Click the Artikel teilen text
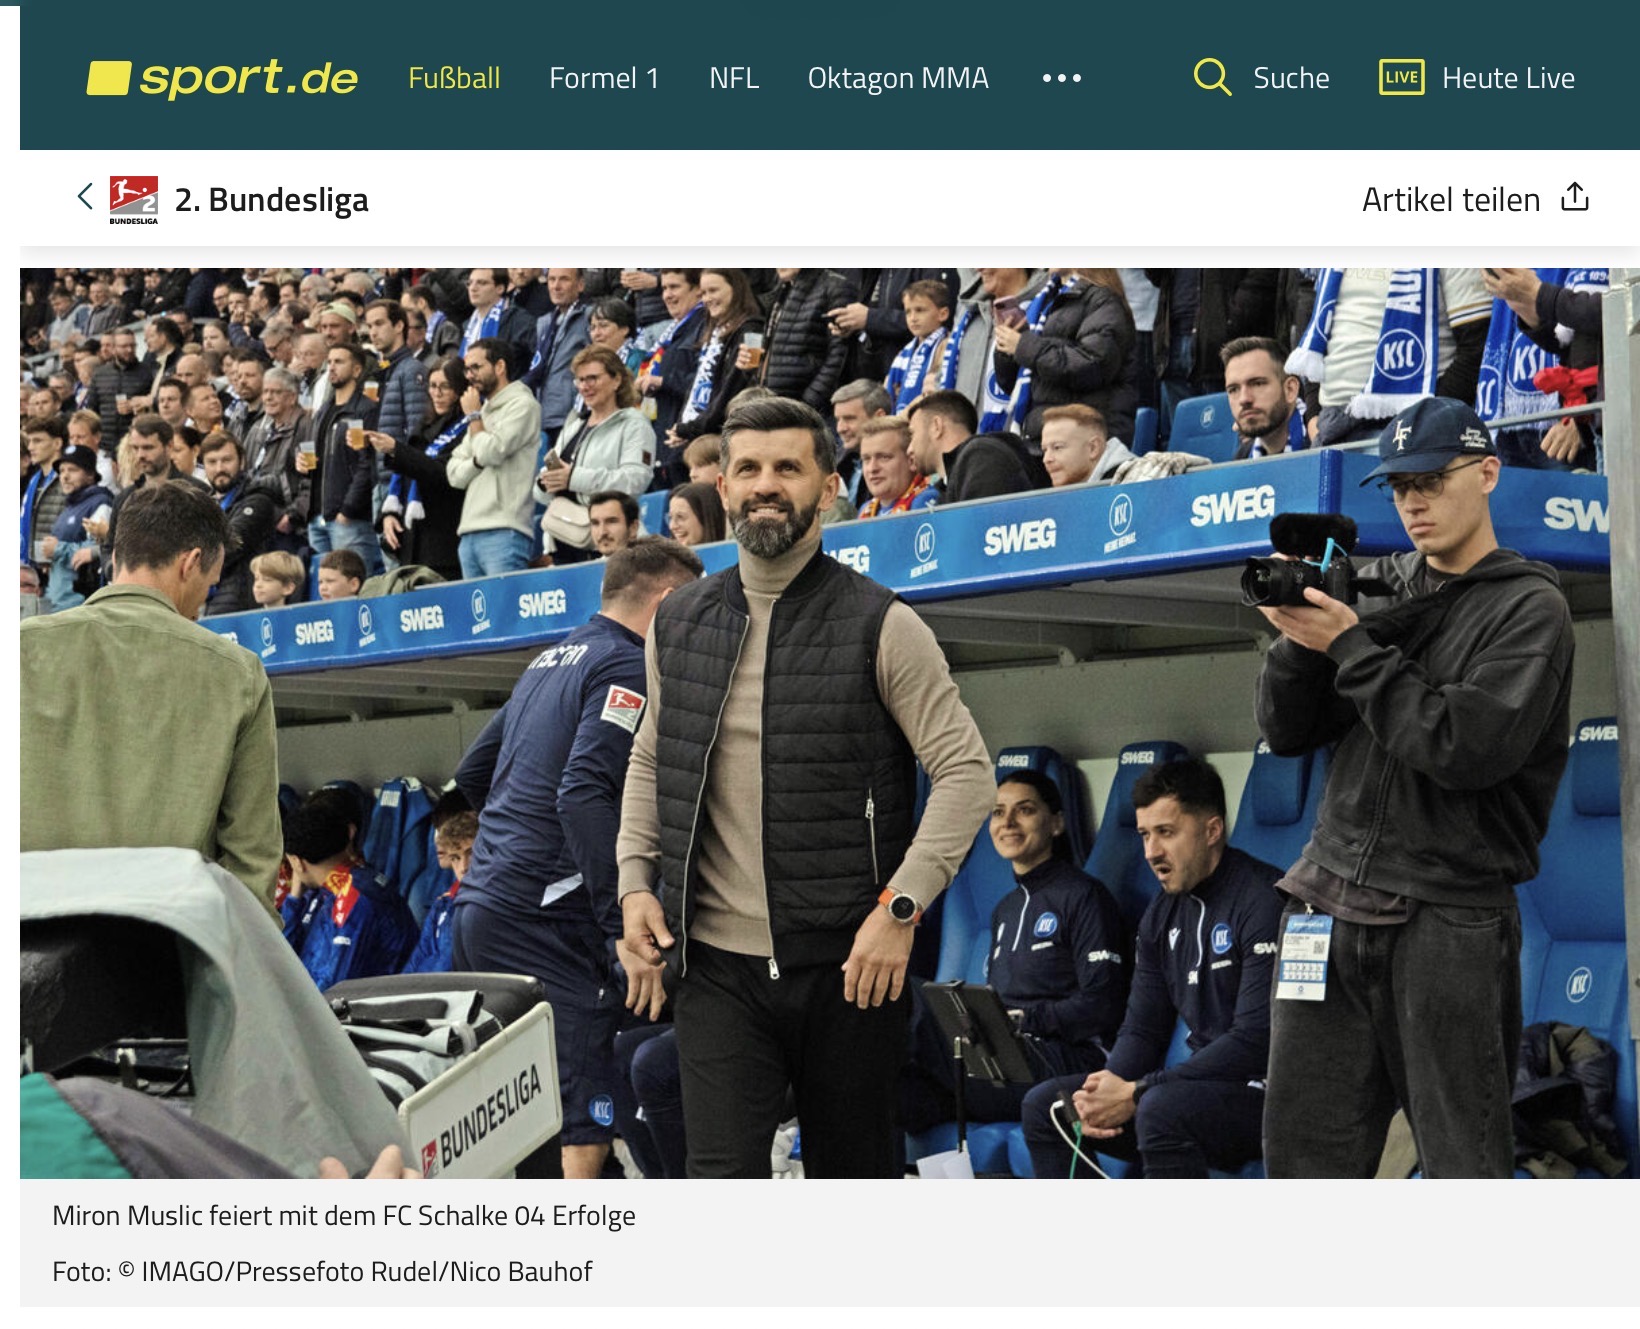The width and height of the screenshot is (1640, 1329). tap(1450, 200)
